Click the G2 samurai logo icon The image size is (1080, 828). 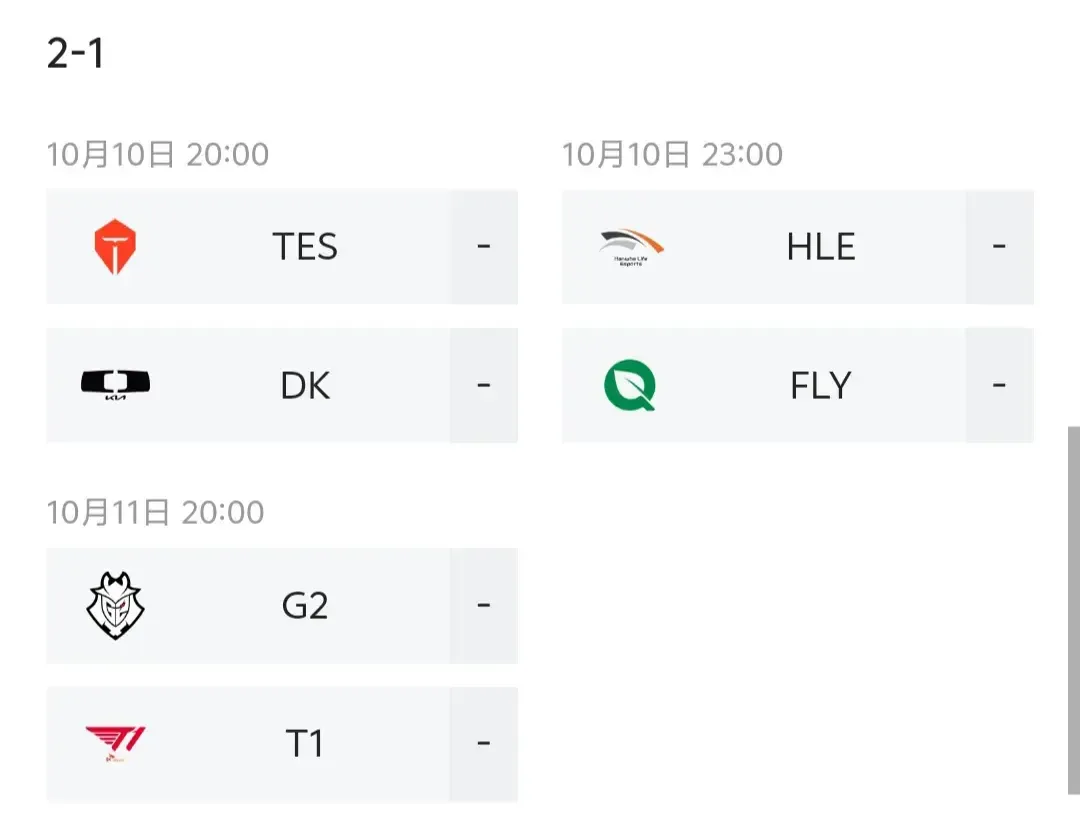(x=115, y=606)
